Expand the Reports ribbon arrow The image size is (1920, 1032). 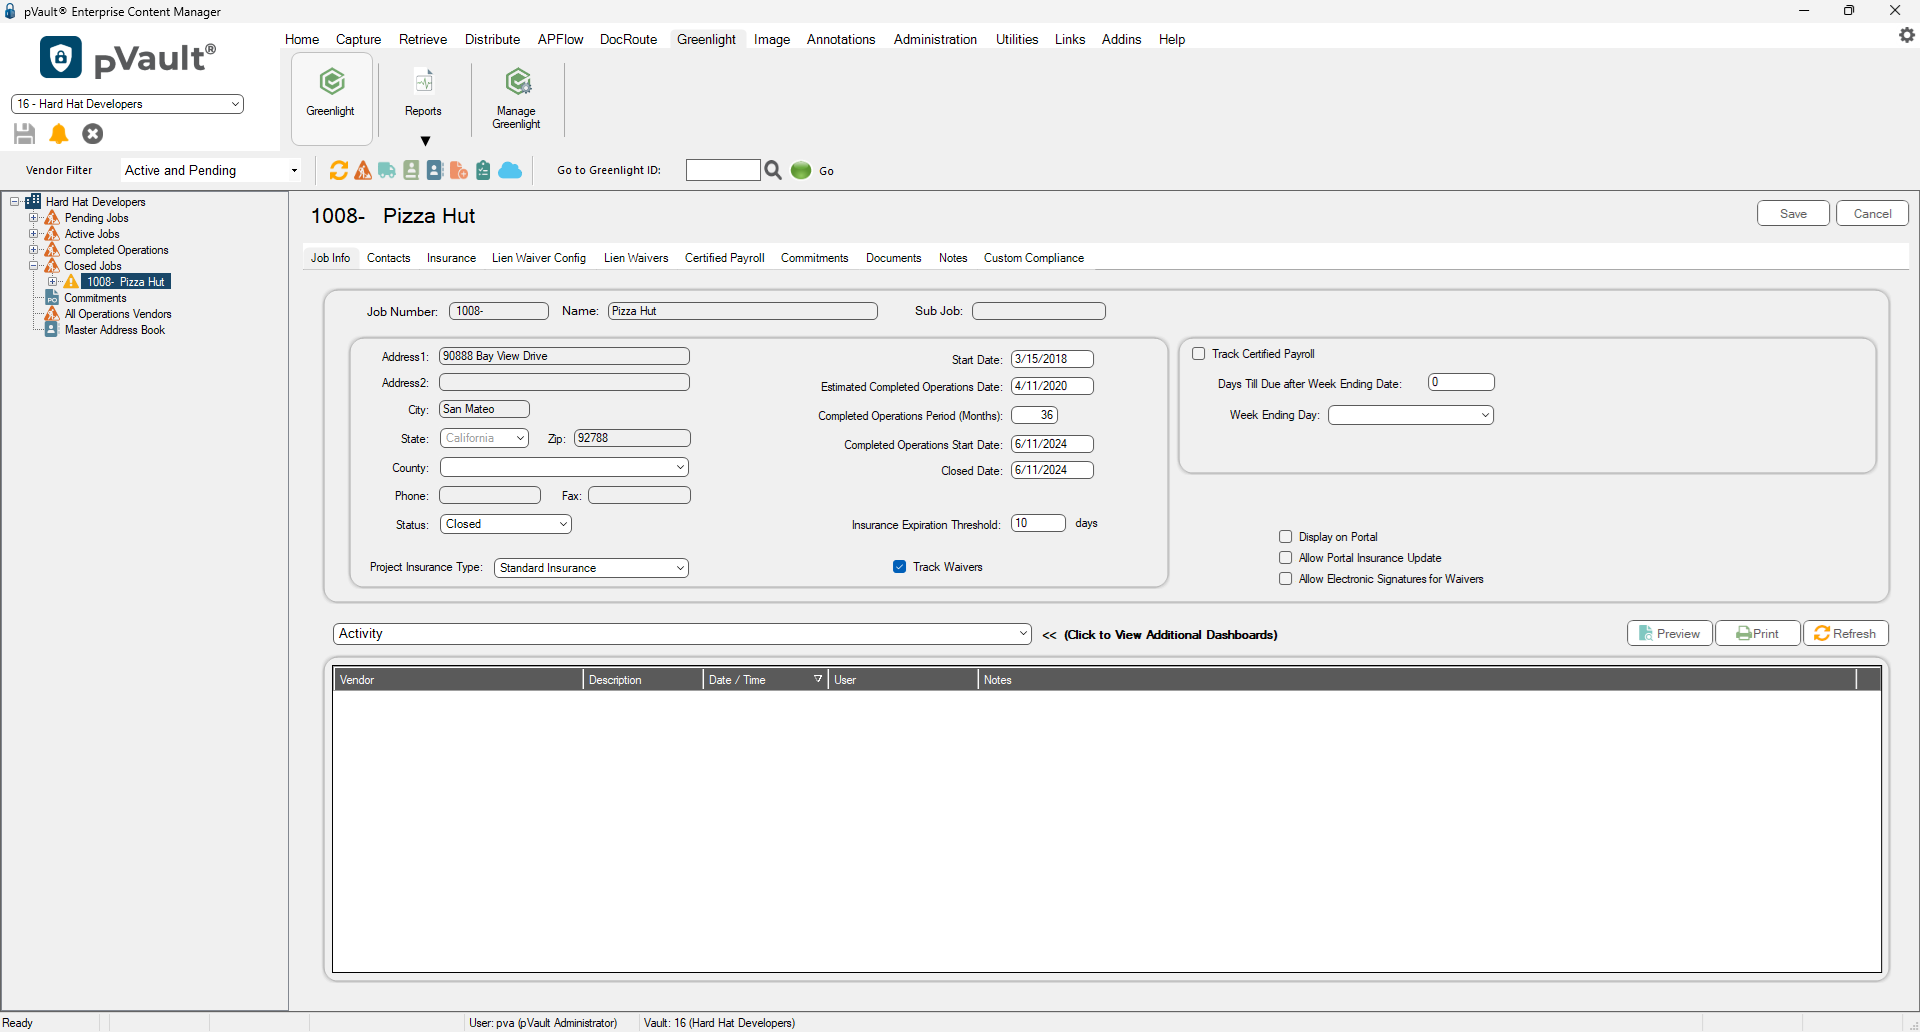point(425,141)
